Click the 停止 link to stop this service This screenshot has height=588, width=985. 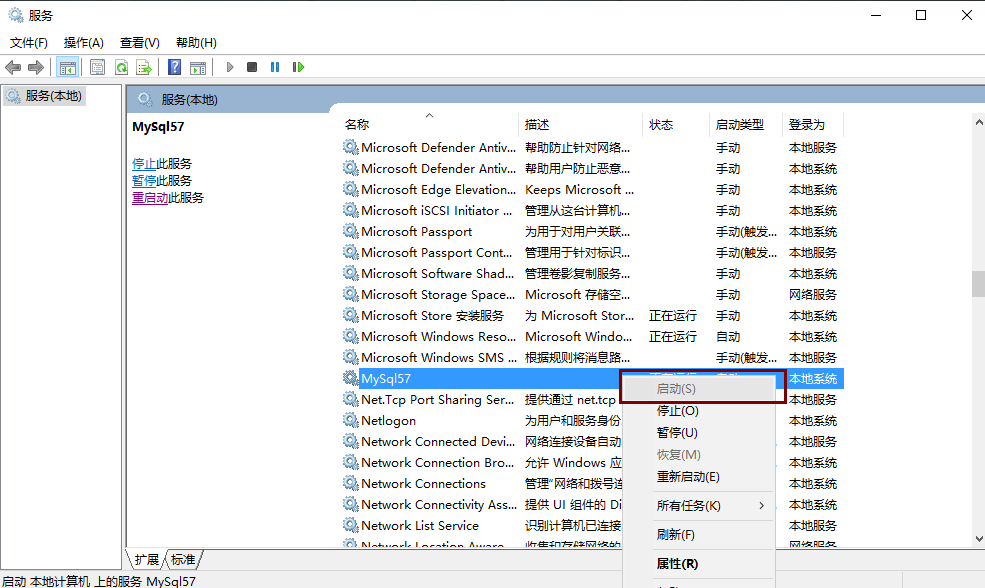144,163
